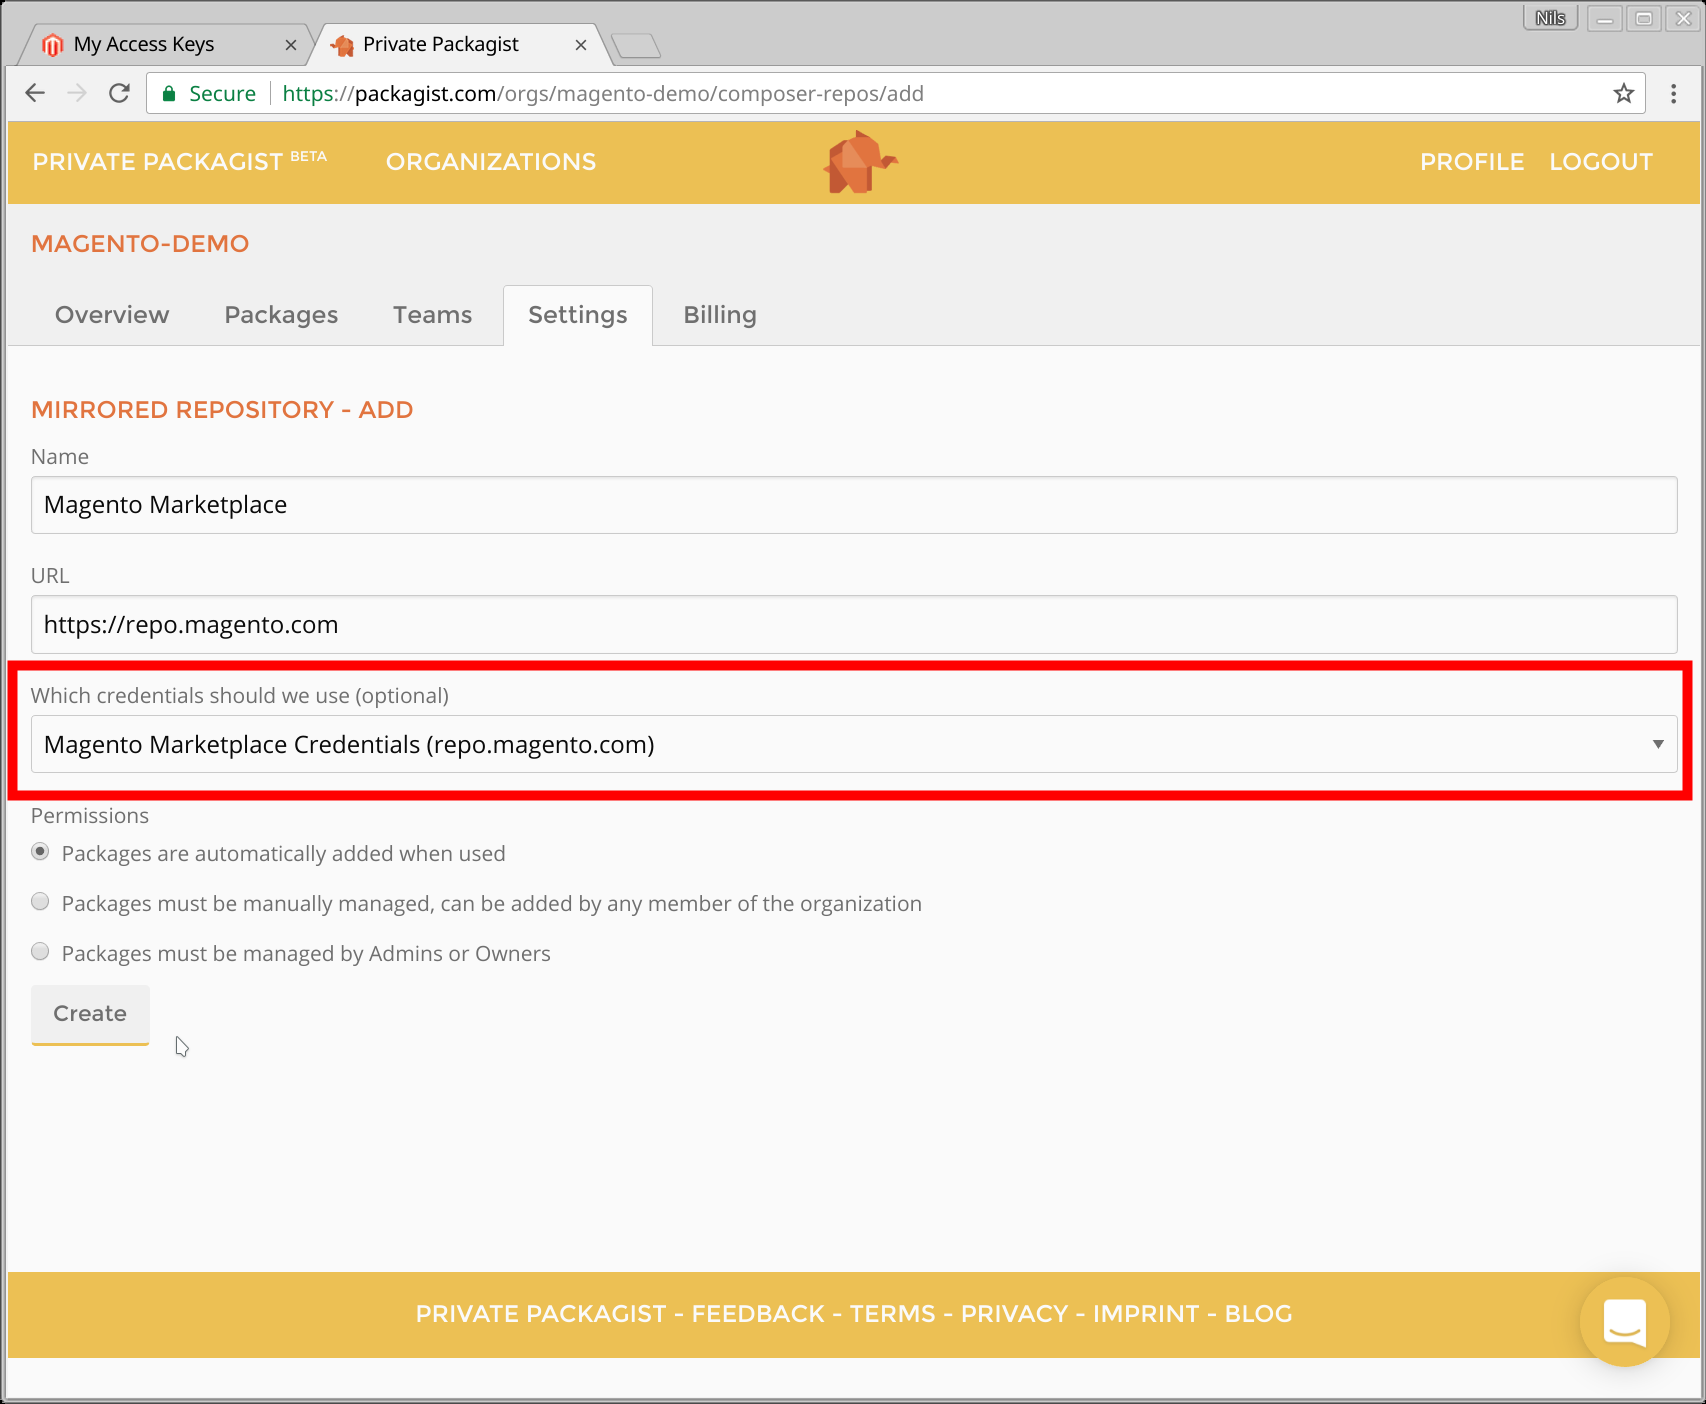Click the browser back arrow

pos(35,93)
